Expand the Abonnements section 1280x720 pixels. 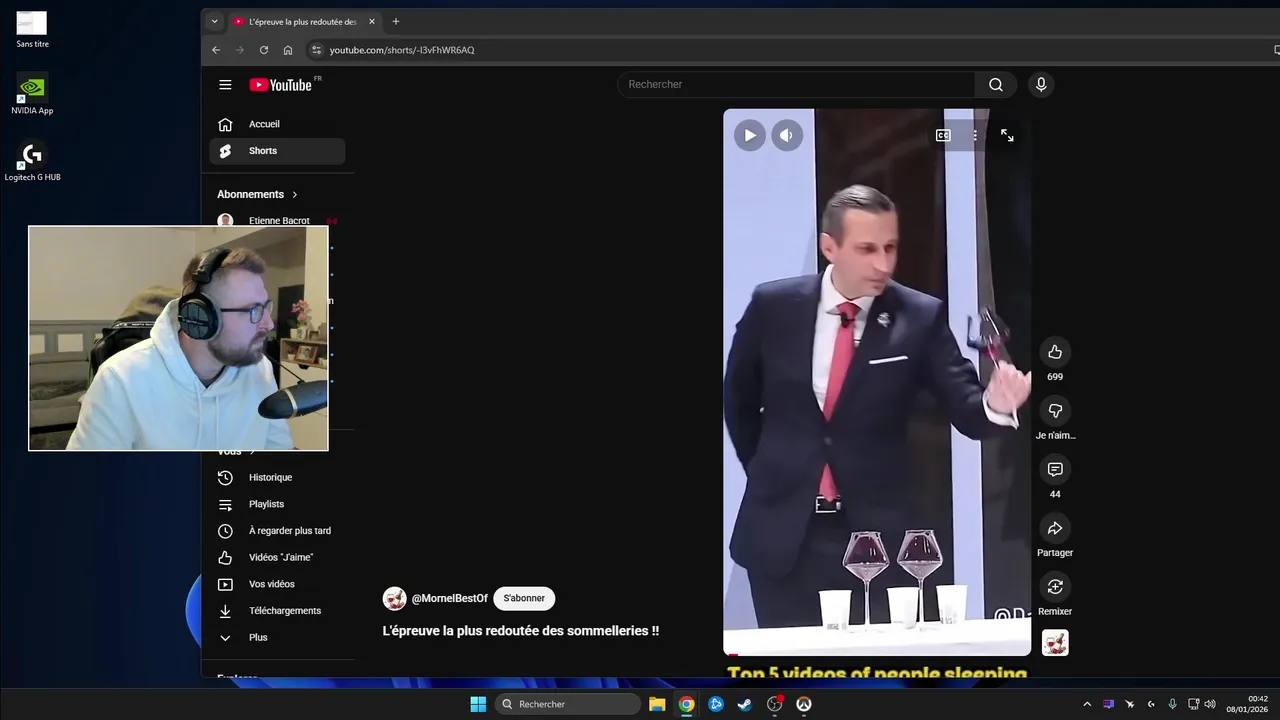[258, 194]
